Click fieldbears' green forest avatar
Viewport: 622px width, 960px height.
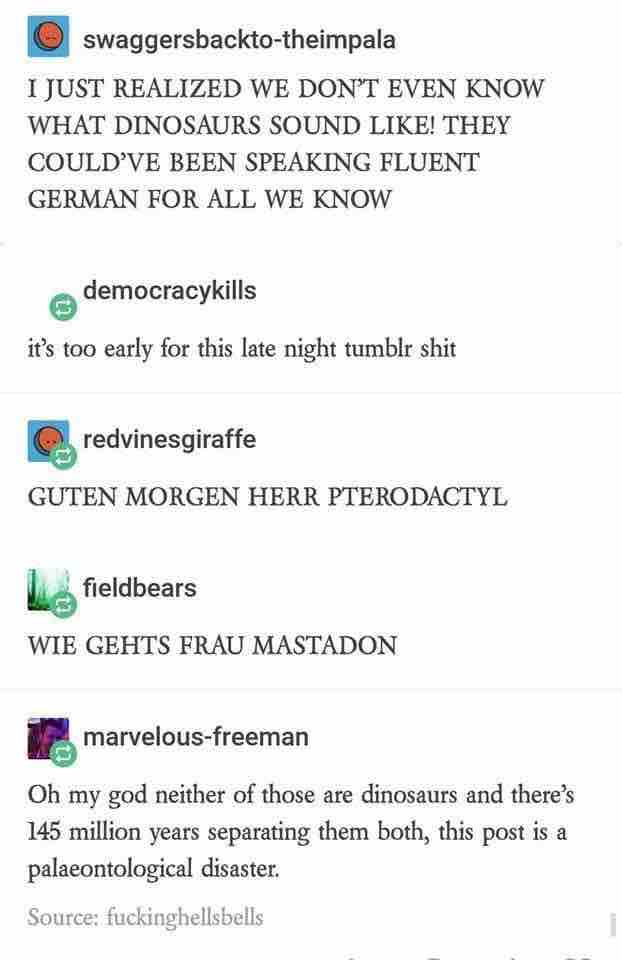pyautogui.click(x=48, y=589)
